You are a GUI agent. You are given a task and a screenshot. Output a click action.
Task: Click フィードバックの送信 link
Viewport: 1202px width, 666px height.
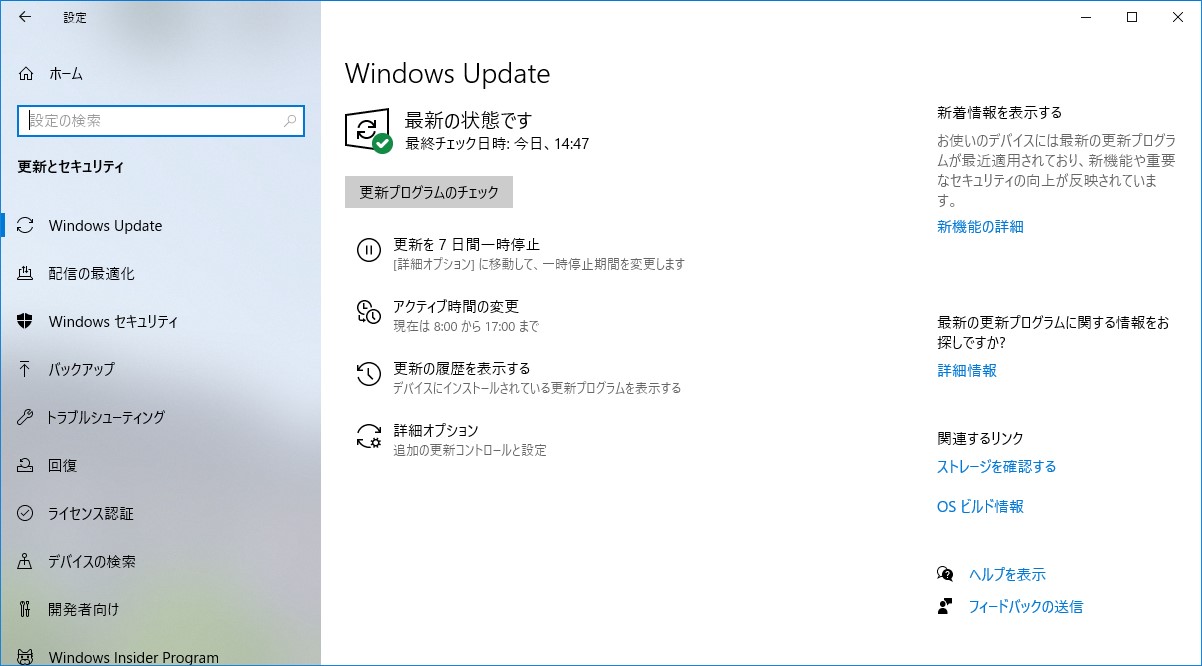[x=1026, y=606]
